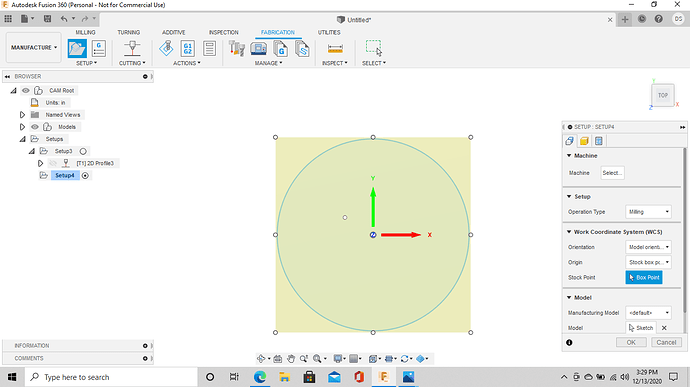Toggle visibility eye of Models node
690x387 pixels.
pyautogui.click(x=35, y=127)
